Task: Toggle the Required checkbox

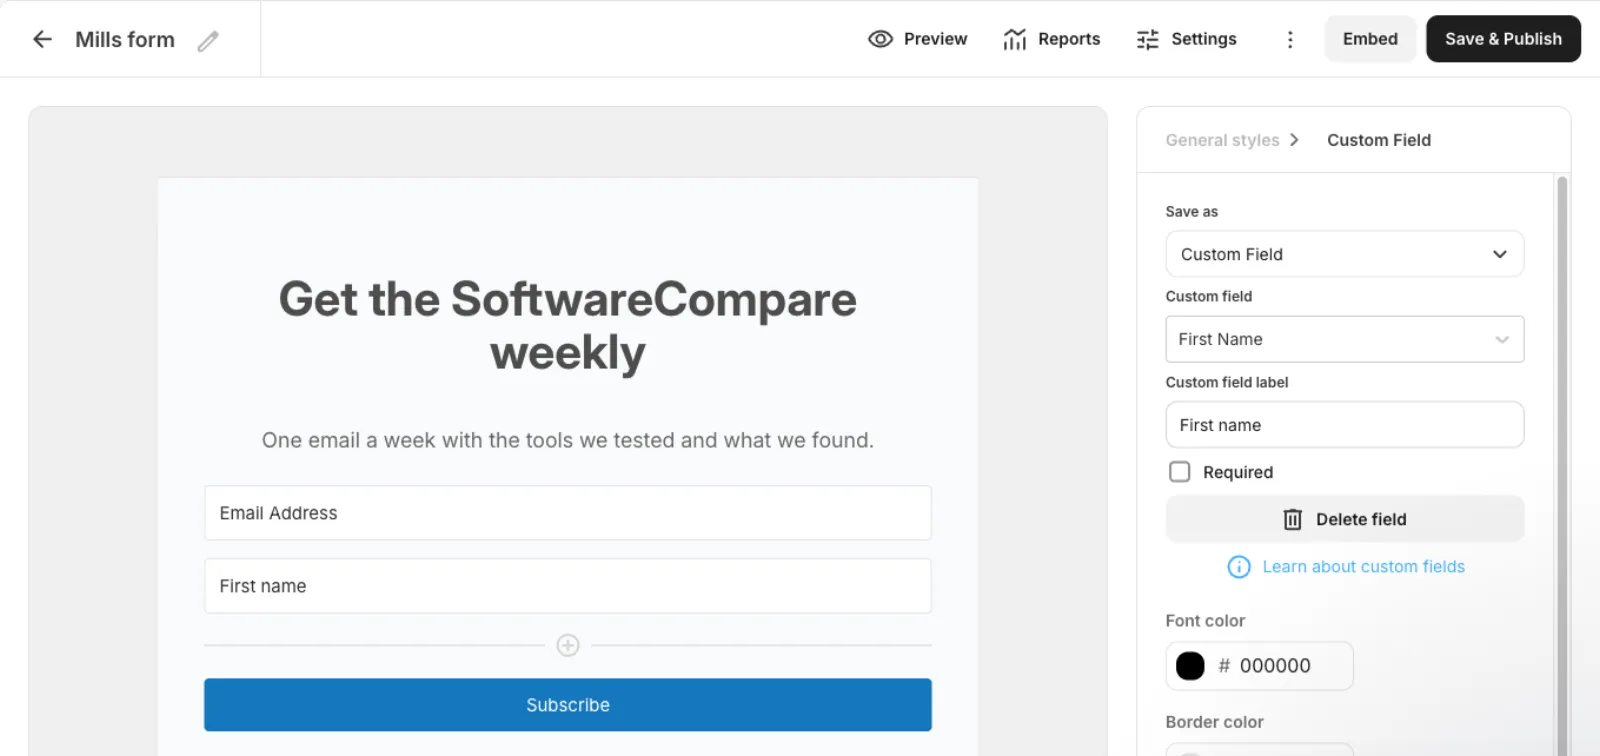Action: [1180, 472]
